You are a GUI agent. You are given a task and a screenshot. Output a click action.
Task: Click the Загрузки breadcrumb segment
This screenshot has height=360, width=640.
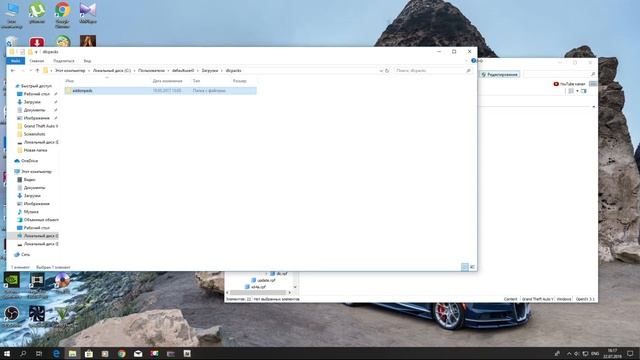point(210,71)
